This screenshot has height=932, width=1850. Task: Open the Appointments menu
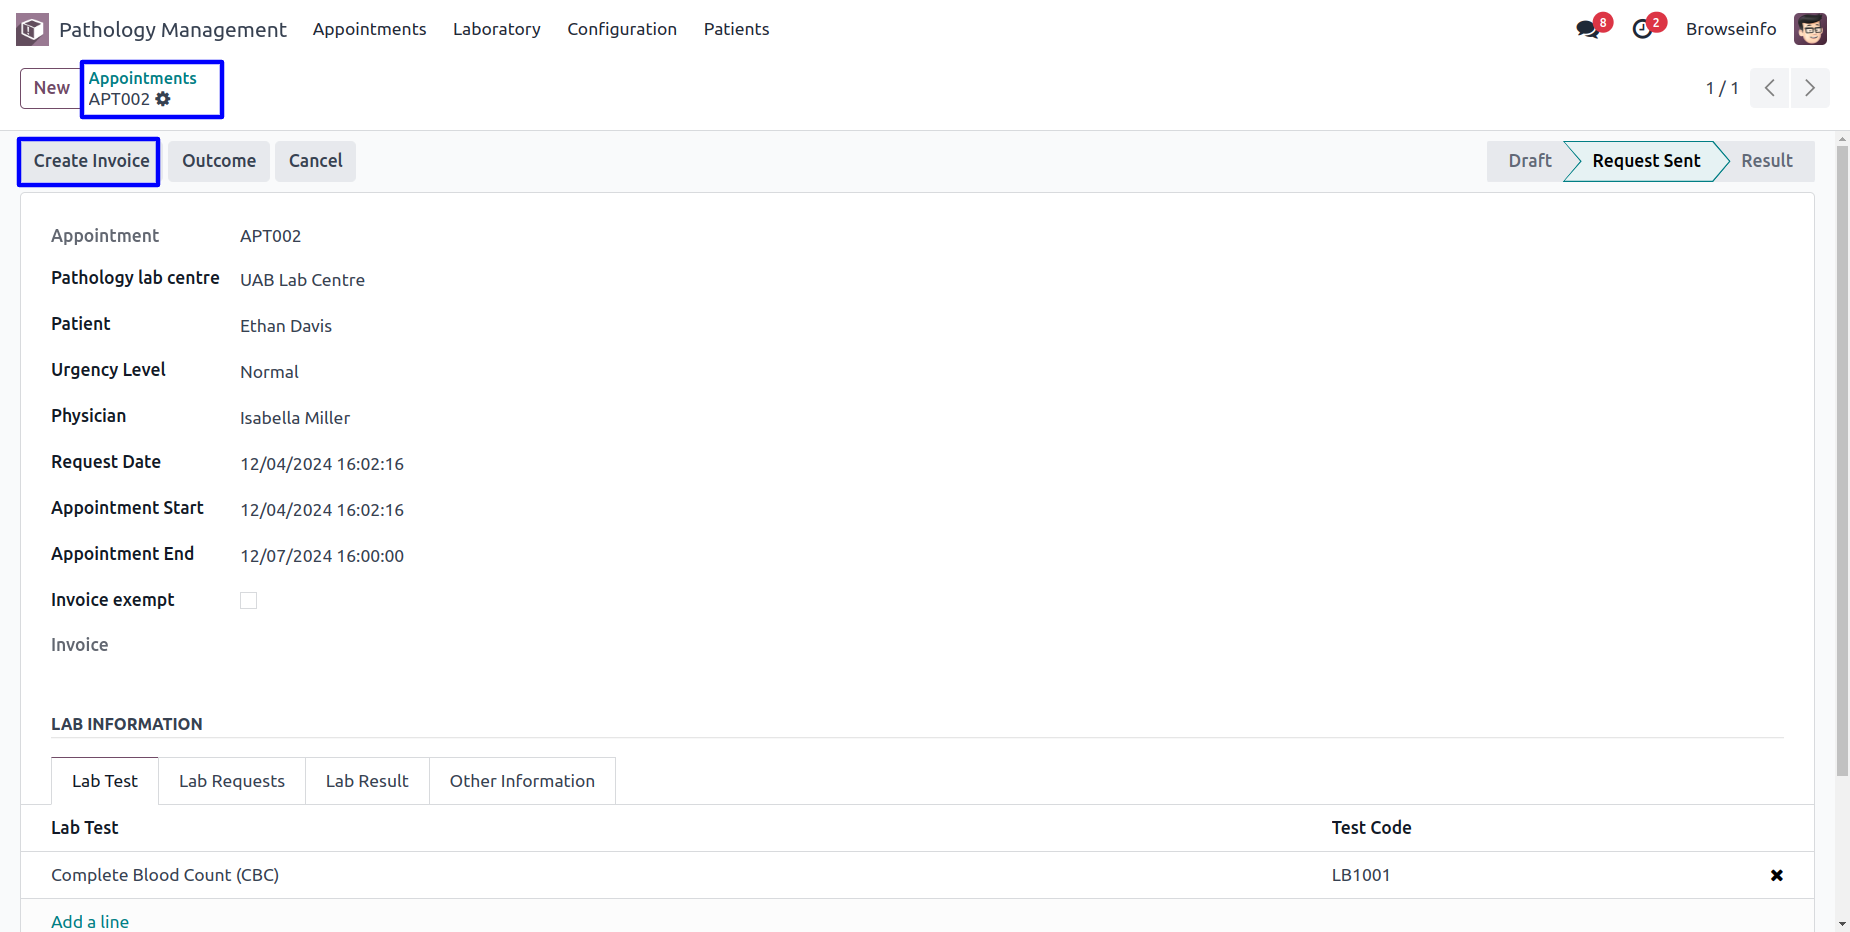[369, 29]
